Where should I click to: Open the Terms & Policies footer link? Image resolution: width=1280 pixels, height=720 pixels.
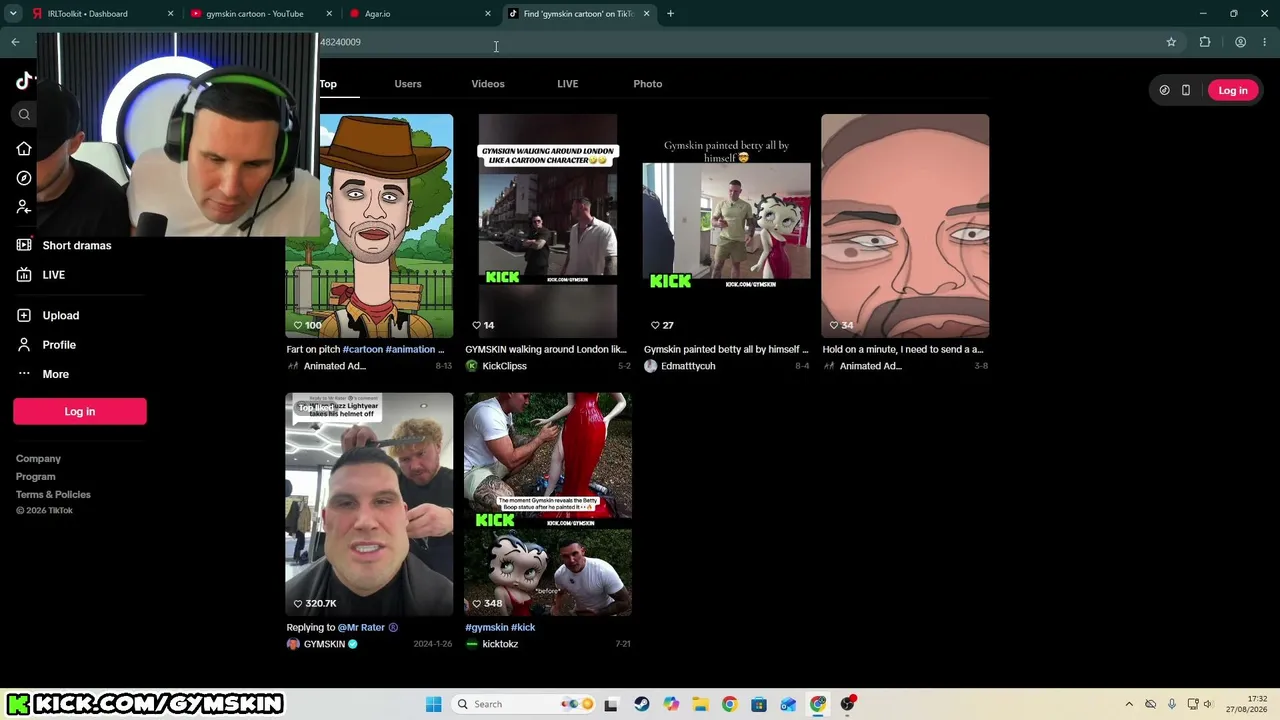(x=53, y=495)
